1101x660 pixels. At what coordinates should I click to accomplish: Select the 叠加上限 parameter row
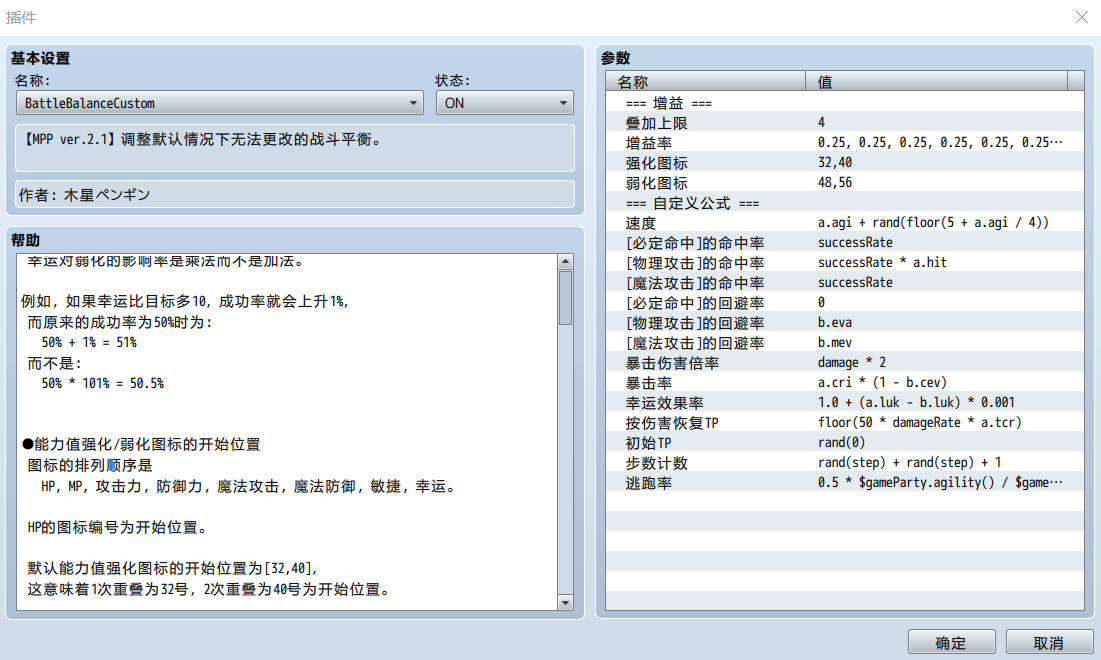845,122
